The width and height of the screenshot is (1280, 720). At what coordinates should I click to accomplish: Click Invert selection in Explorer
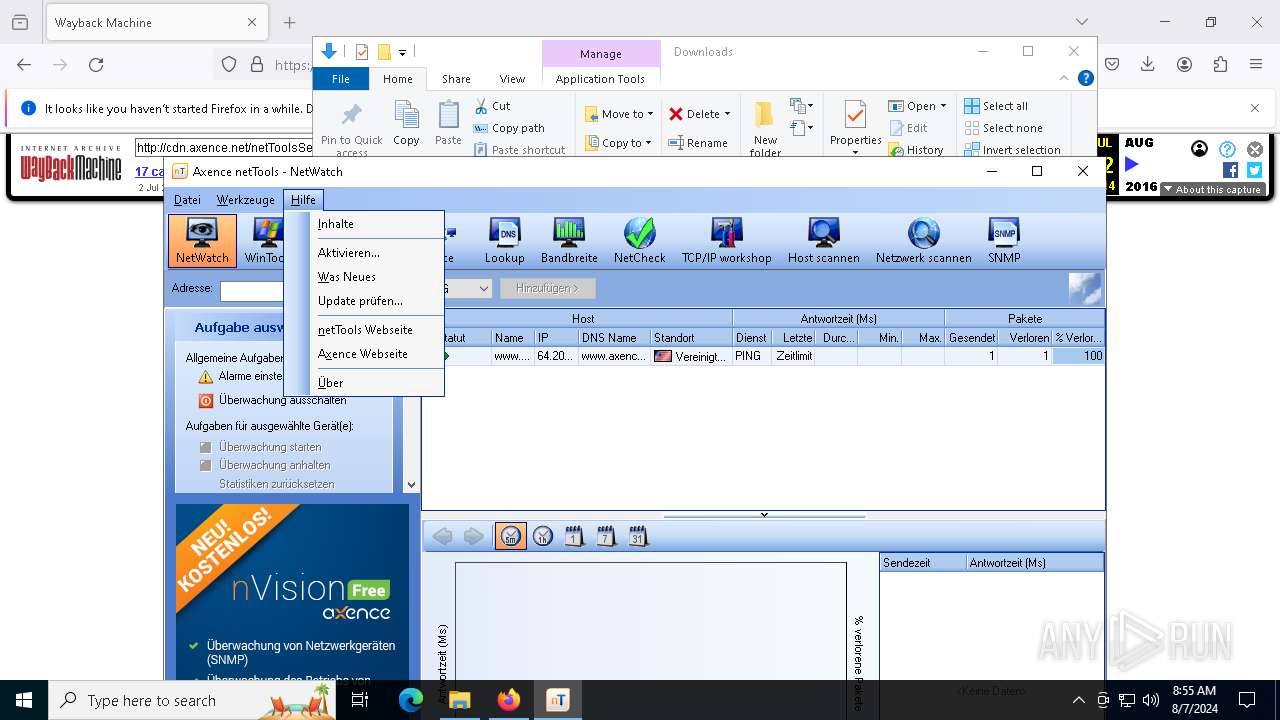[x=1012, y=150]
